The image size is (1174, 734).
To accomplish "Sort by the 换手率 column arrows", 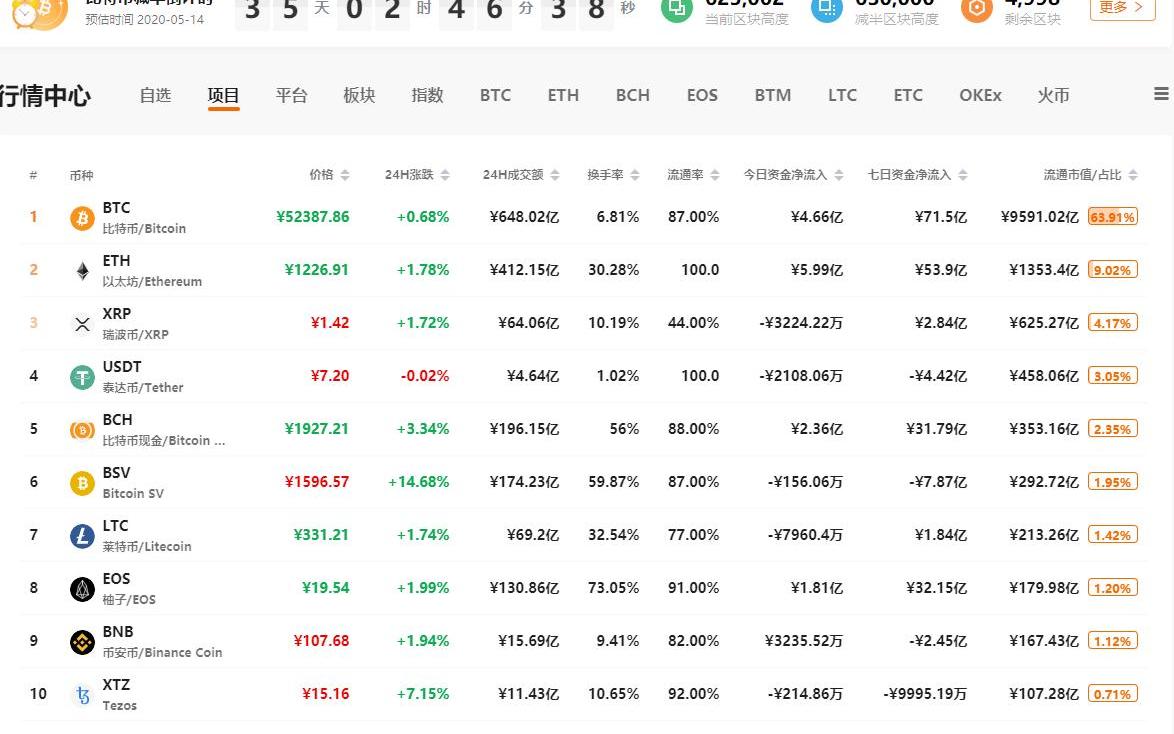I will pos(635,175).
